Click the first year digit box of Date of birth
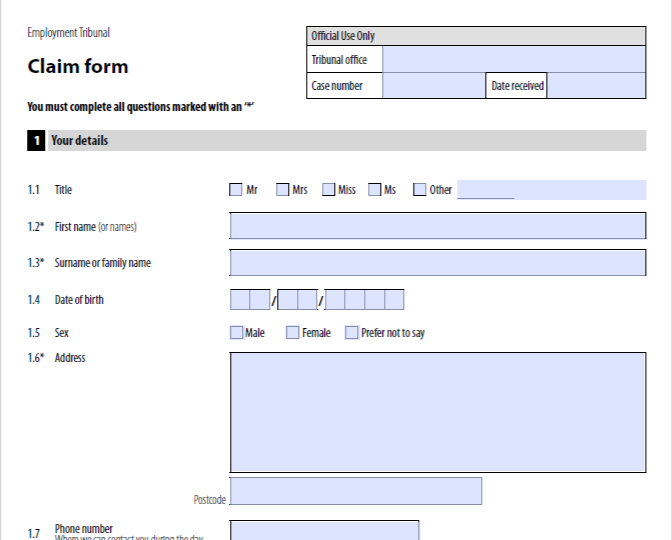The height and width of the screenshot is (540, 672). point(335,300)
